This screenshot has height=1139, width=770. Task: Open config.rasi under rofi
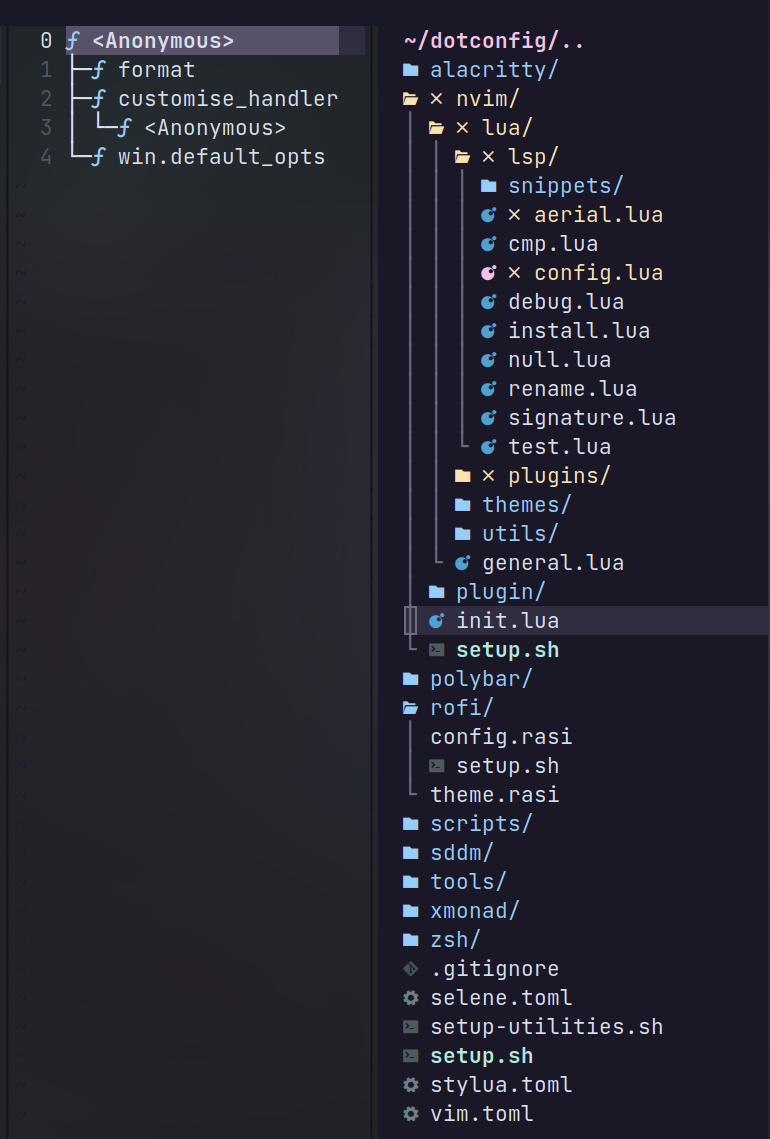coord(501,736)
